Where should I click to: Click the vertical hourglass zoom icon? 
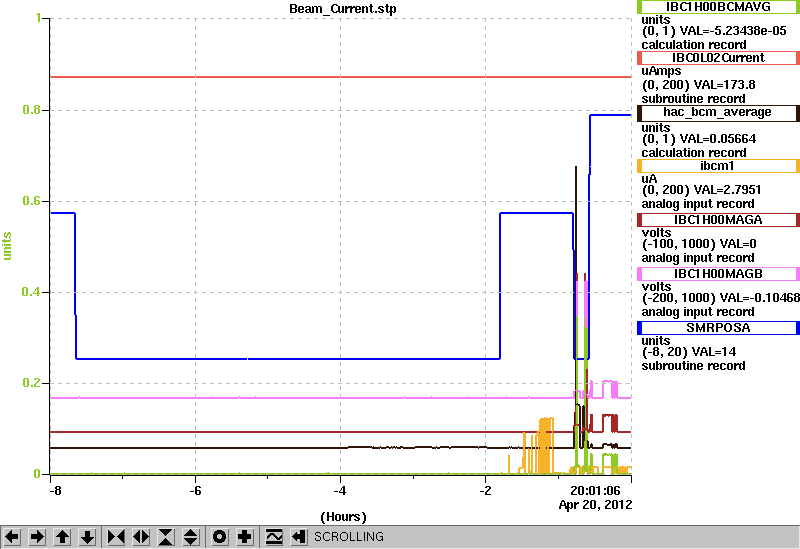click(166, 537)
